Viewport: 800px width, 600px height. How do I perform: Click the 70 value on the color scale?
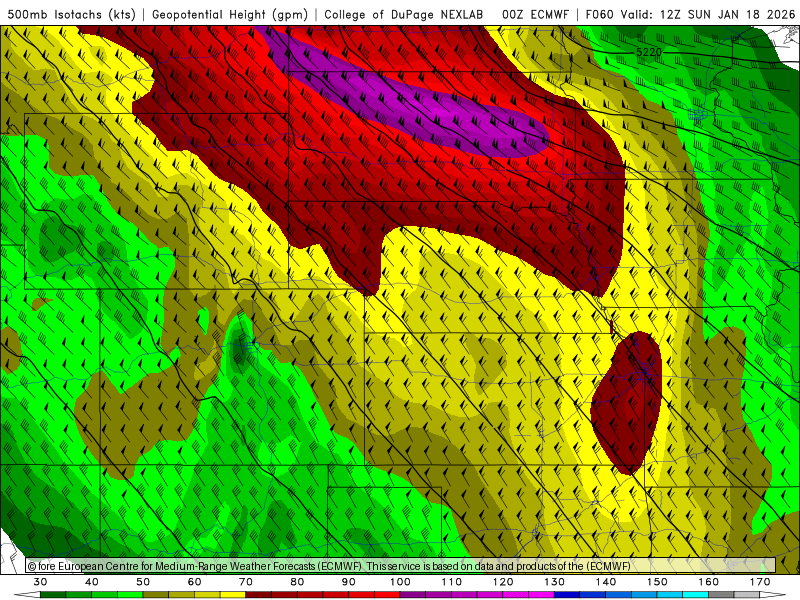(x=246, y=582)
